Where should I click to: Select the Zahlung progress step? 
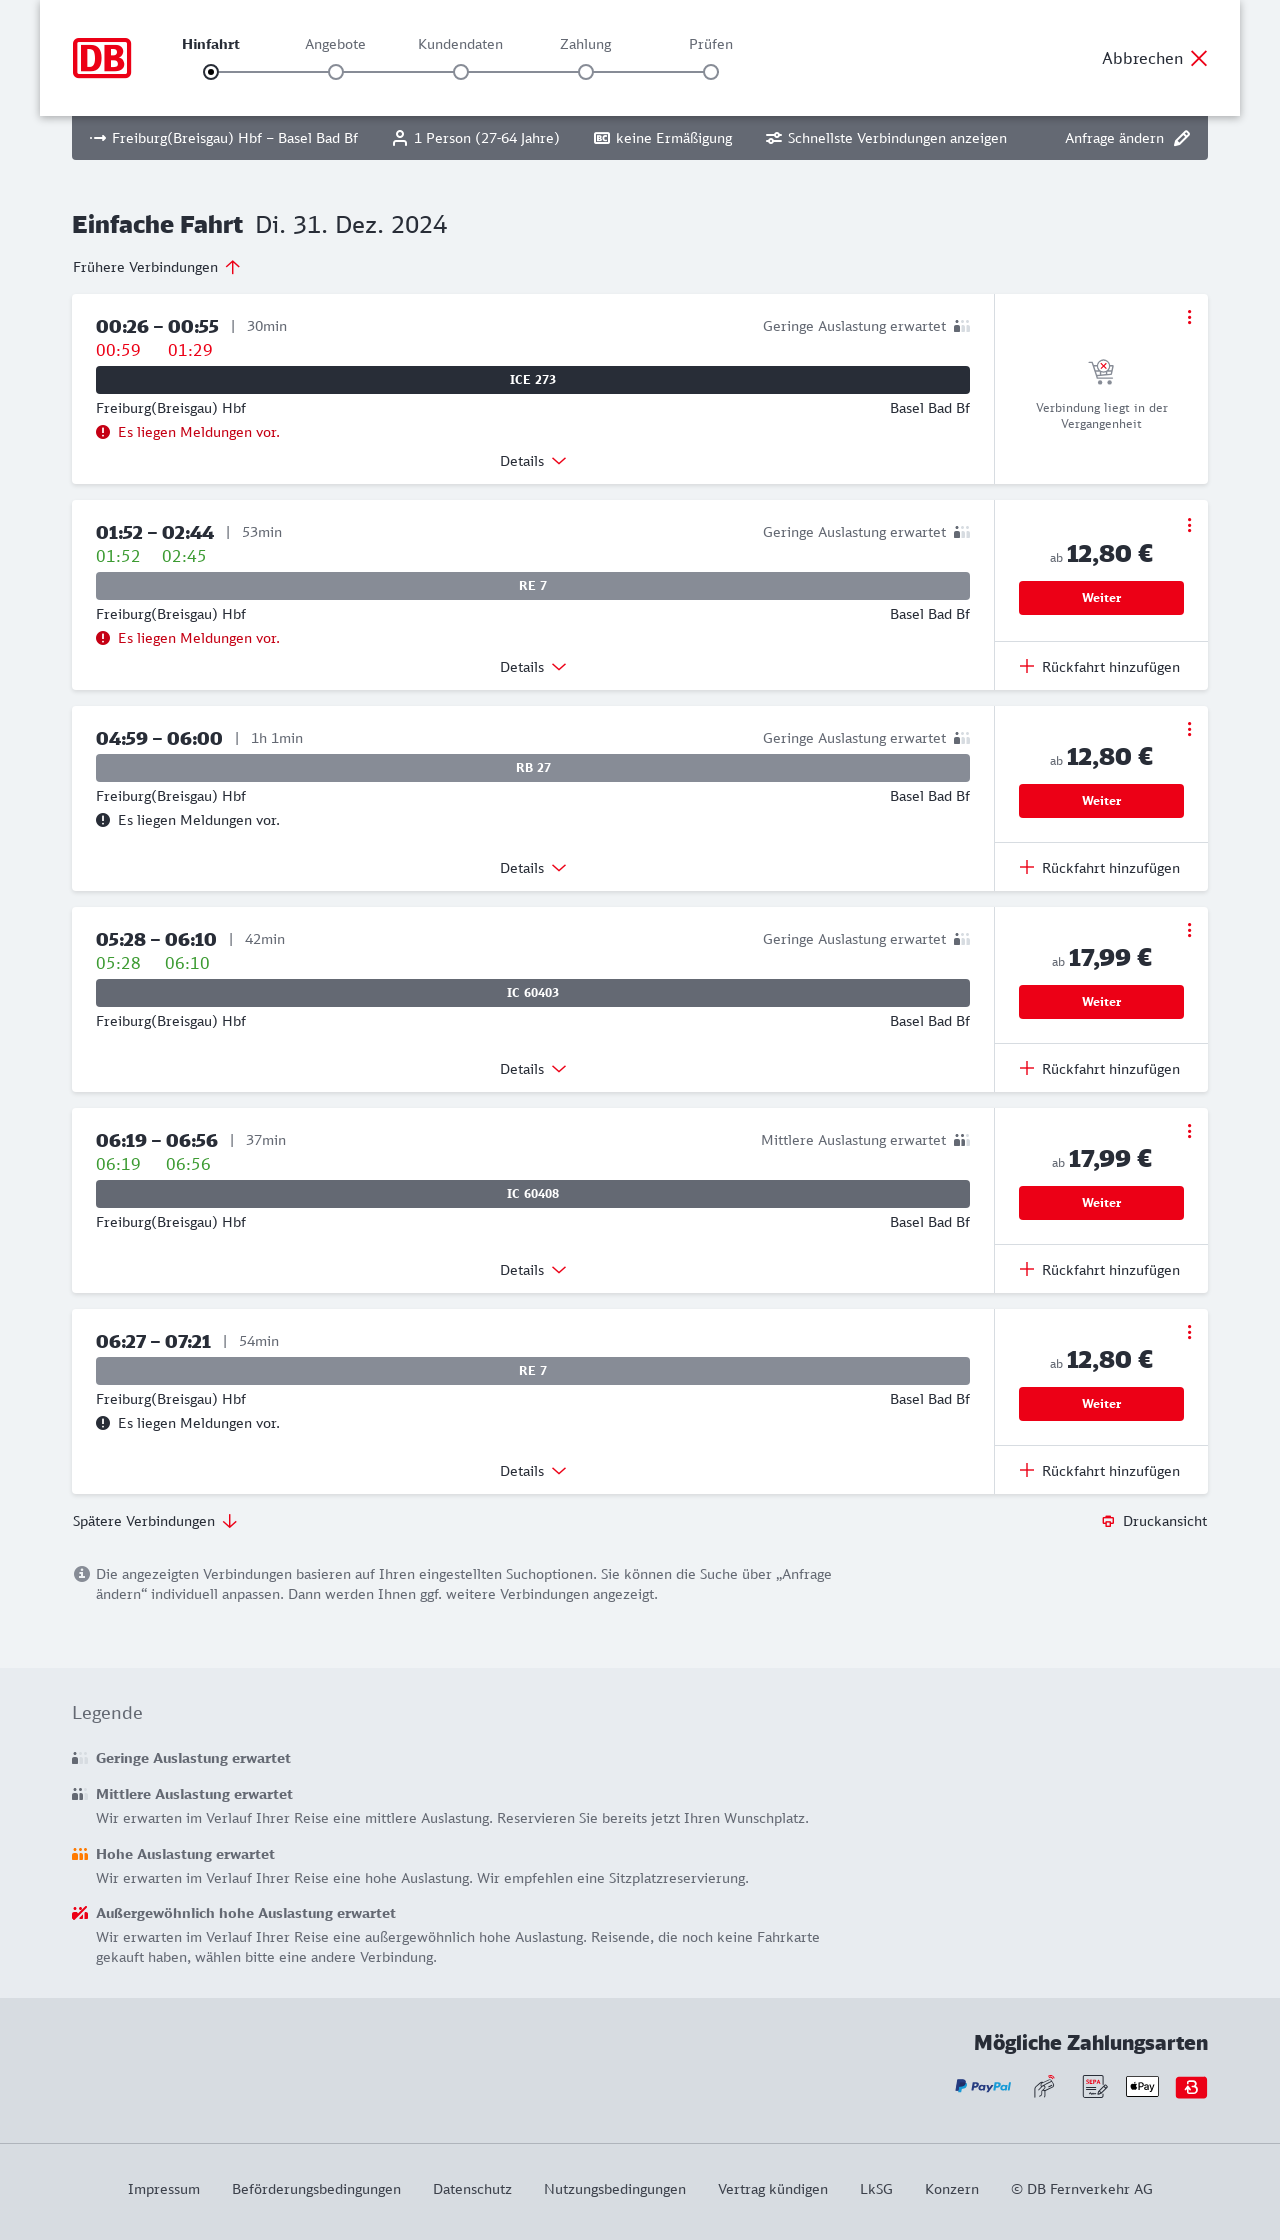(586, 72)
